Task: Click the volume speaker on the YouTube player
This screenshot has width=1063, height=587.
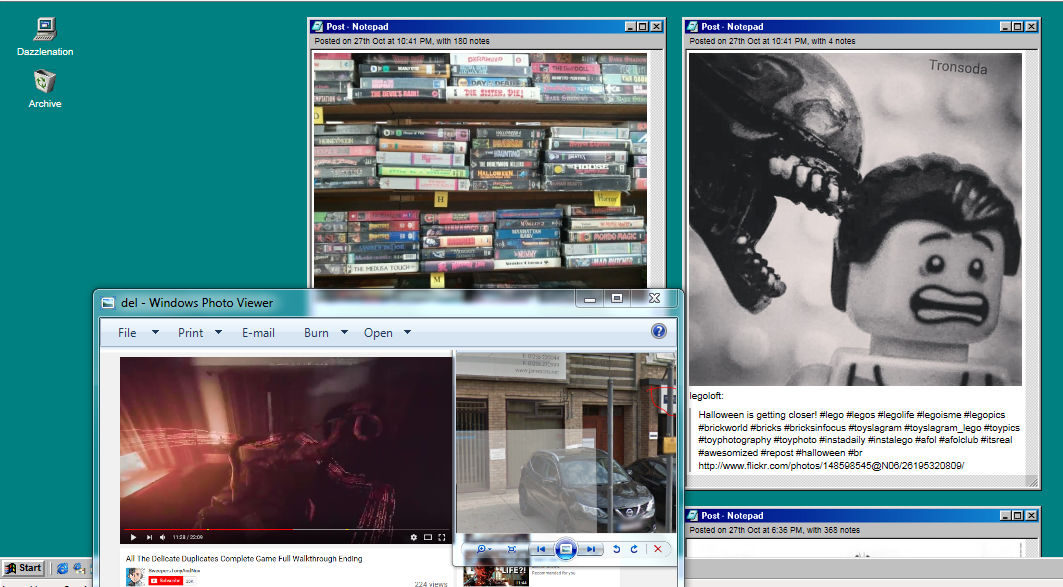Action: [x=163, y=538]
